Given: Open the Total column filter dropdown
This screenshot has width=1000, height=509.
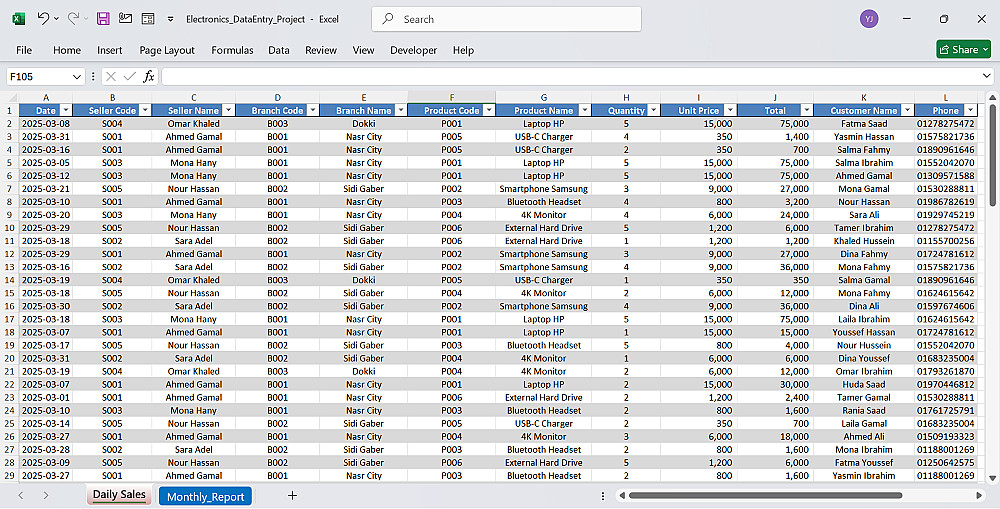Looking at the screenshot, I should coord(806,110).
